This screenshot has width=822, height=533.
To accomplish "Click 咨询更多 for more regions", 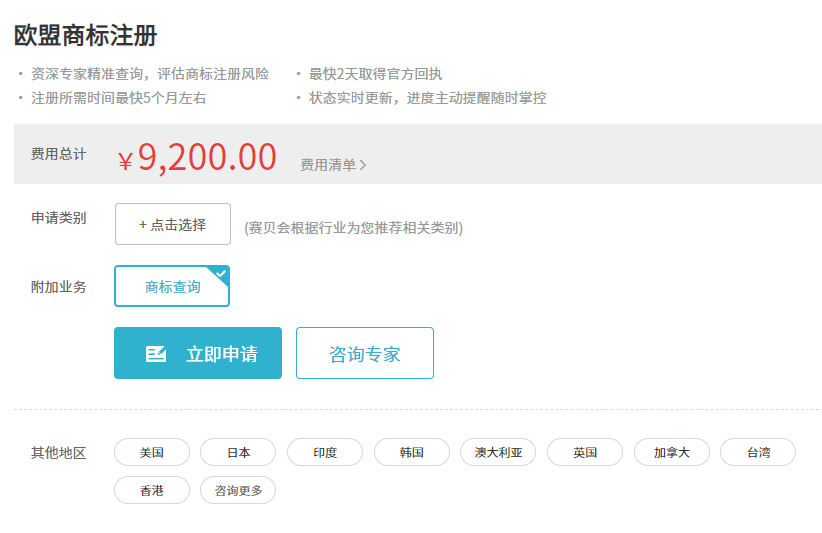I will point(238,490).
